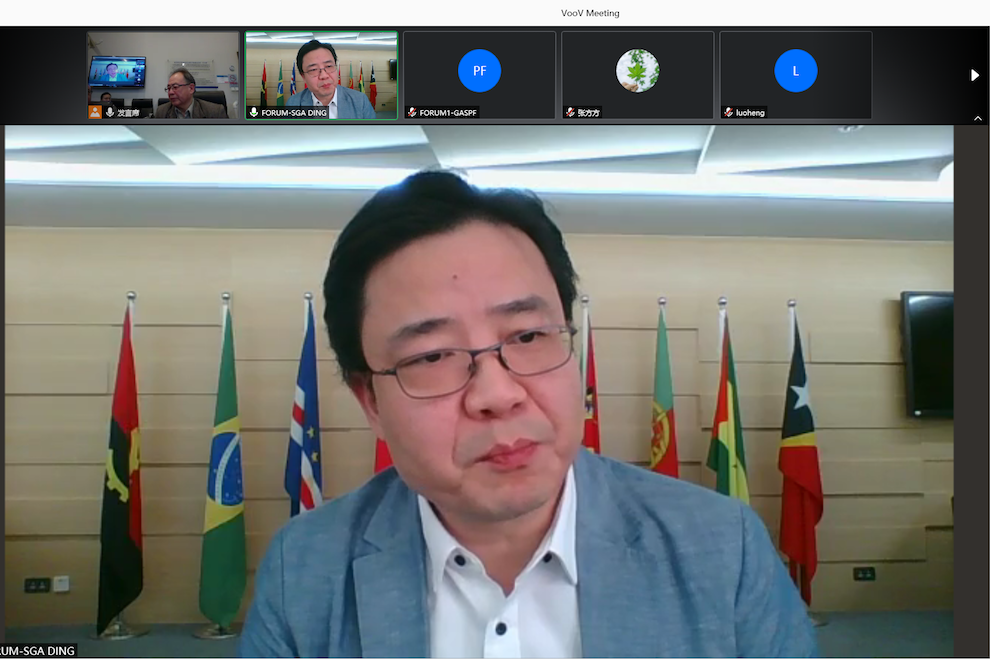The width and height of the screenshot is (990, 659).
Task: Click the 张方方 name label
Action: tap(590, 113)
